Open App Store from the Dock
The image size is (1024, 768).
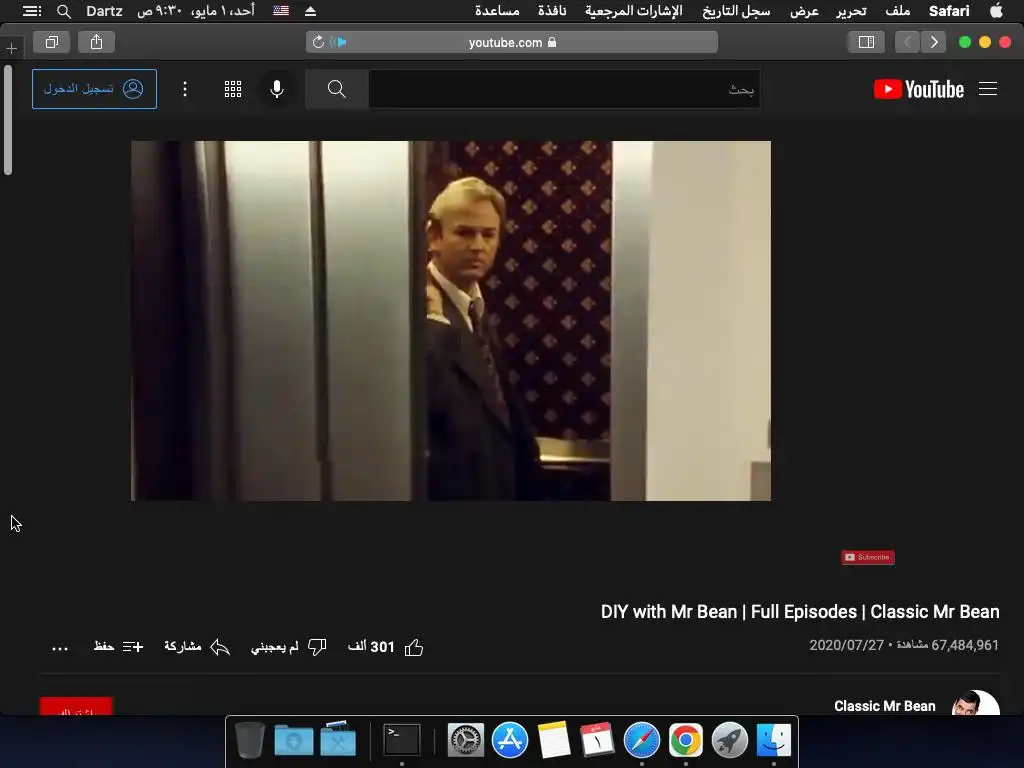(x=509, y=740)
